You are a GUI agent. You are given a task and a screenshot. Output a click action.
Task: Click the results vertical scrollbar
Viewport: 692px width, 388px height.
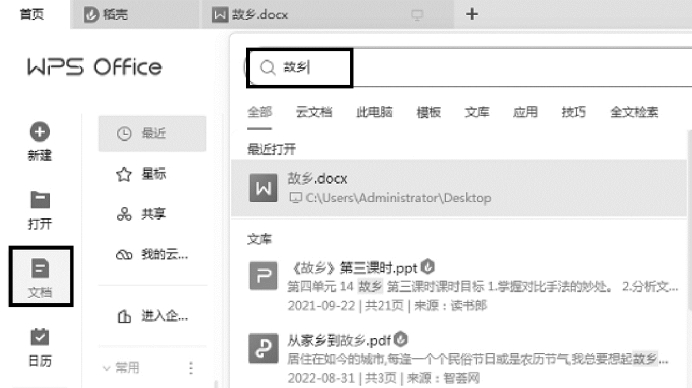689,221
